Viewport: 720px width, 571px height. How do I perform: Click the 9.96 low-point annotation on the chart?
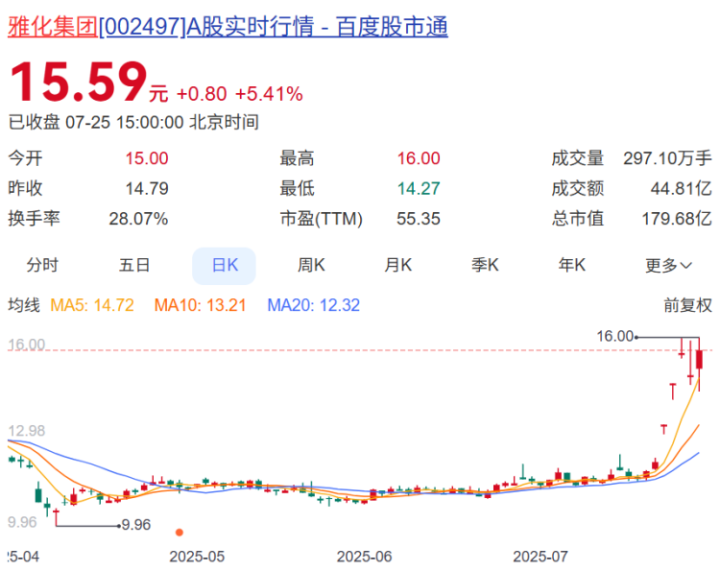coord(136,525)
